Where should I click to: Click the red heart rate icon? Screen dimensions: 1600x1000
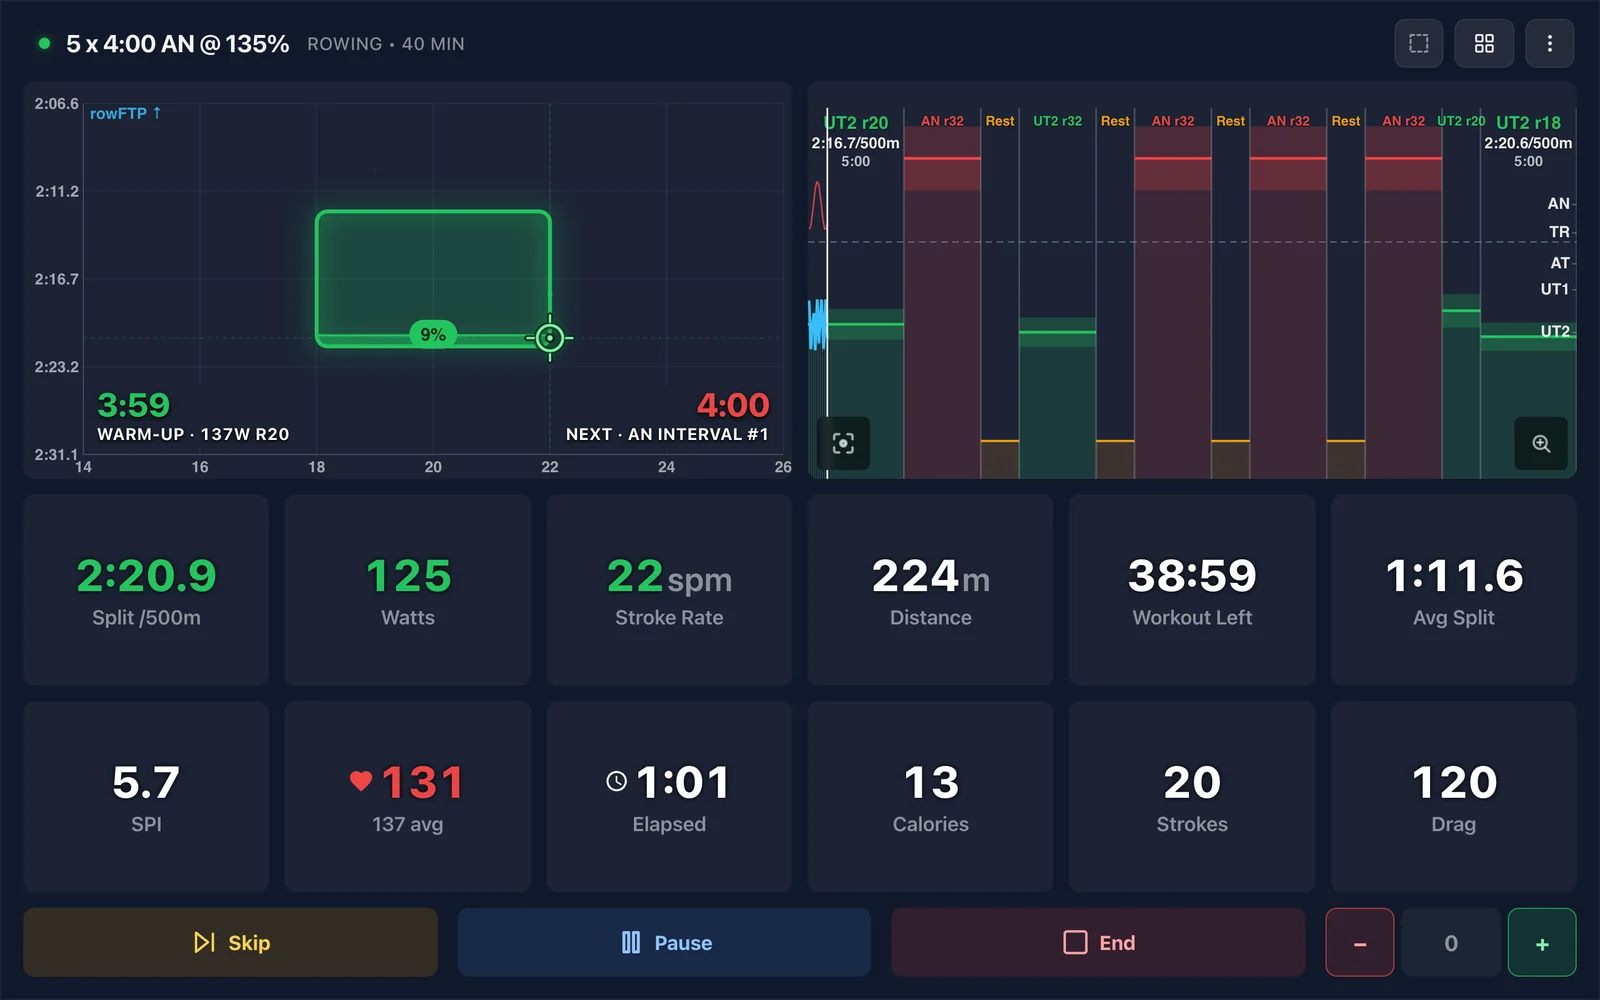[x=361, y=781]
